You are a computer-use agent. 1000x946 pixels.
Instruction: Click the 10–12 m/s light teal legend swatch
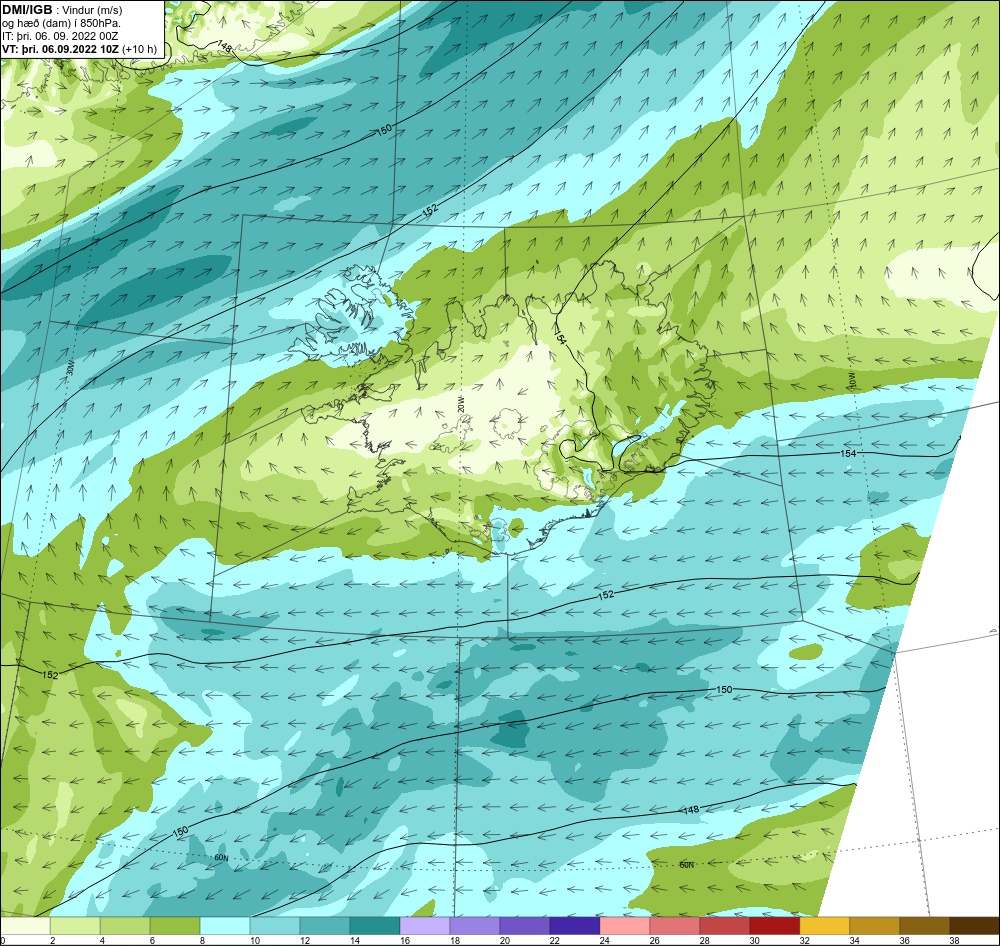pyautogui.click(x=275, y=926)
